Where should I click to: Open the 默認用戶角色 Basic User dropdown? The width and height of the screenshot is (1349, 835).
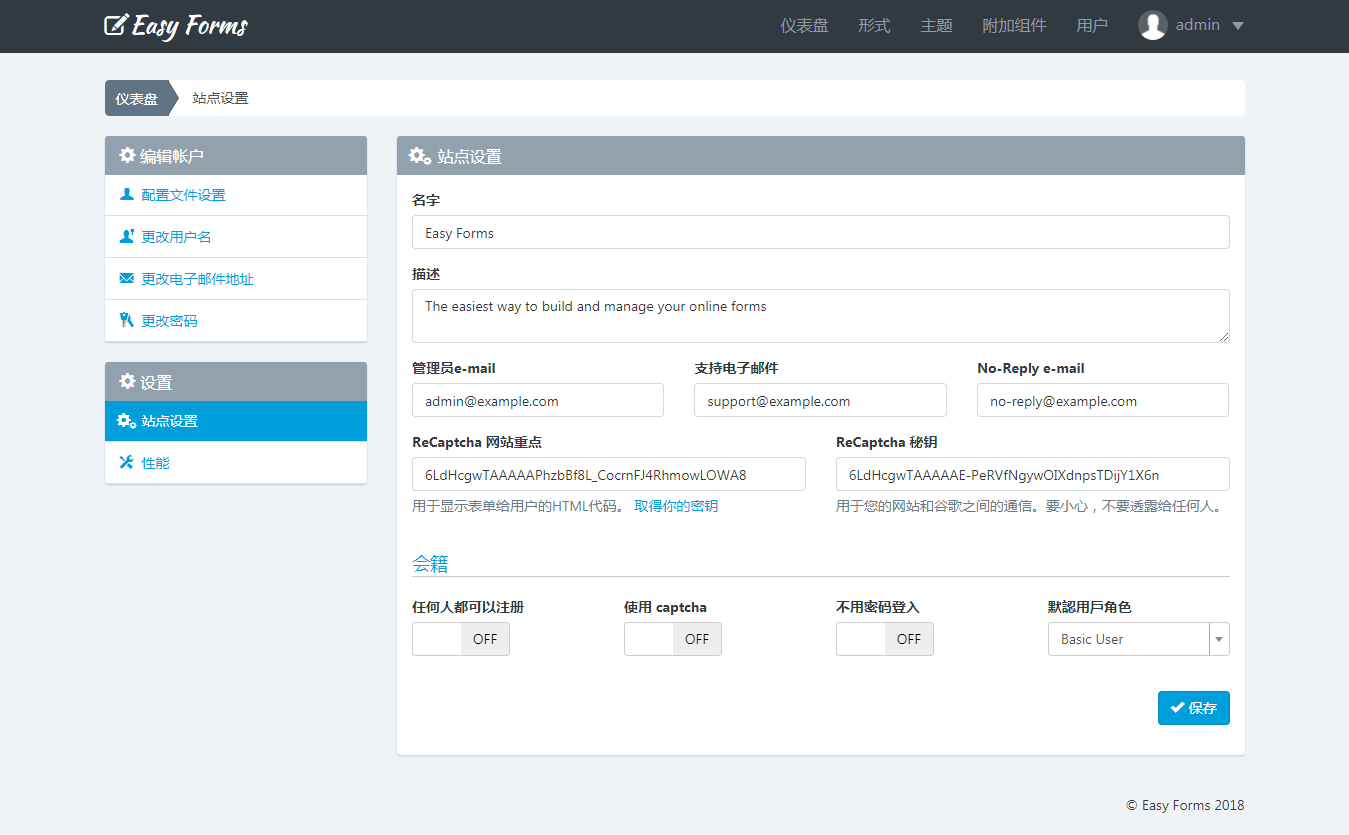pyautogui.click(x=1138, y=639)
